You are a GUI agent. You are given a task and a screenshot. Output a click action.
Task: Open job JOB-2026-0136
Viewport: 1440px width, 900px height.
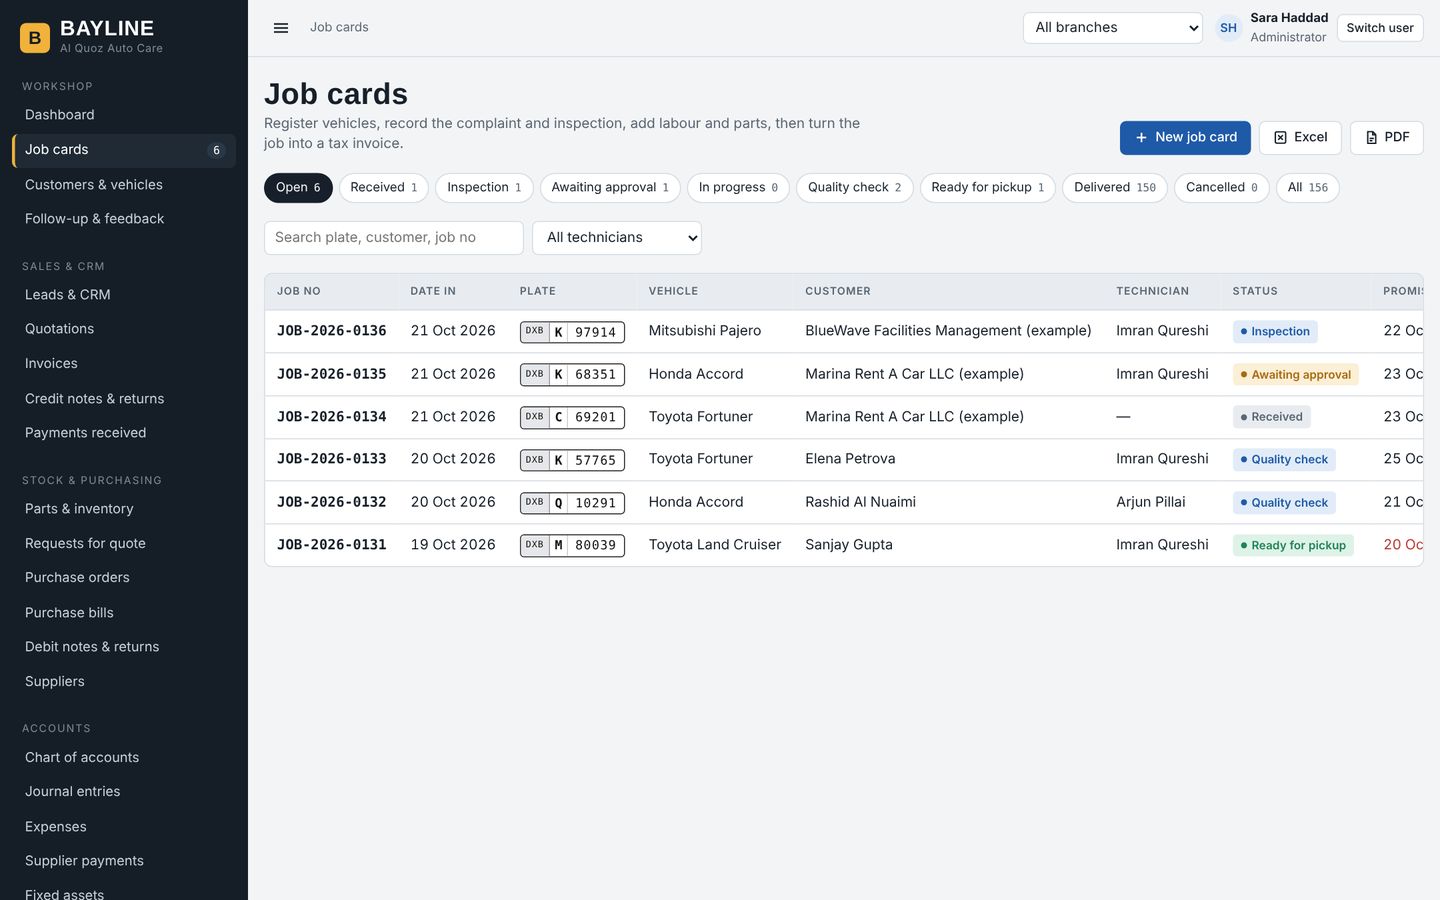tap(331, 331)
